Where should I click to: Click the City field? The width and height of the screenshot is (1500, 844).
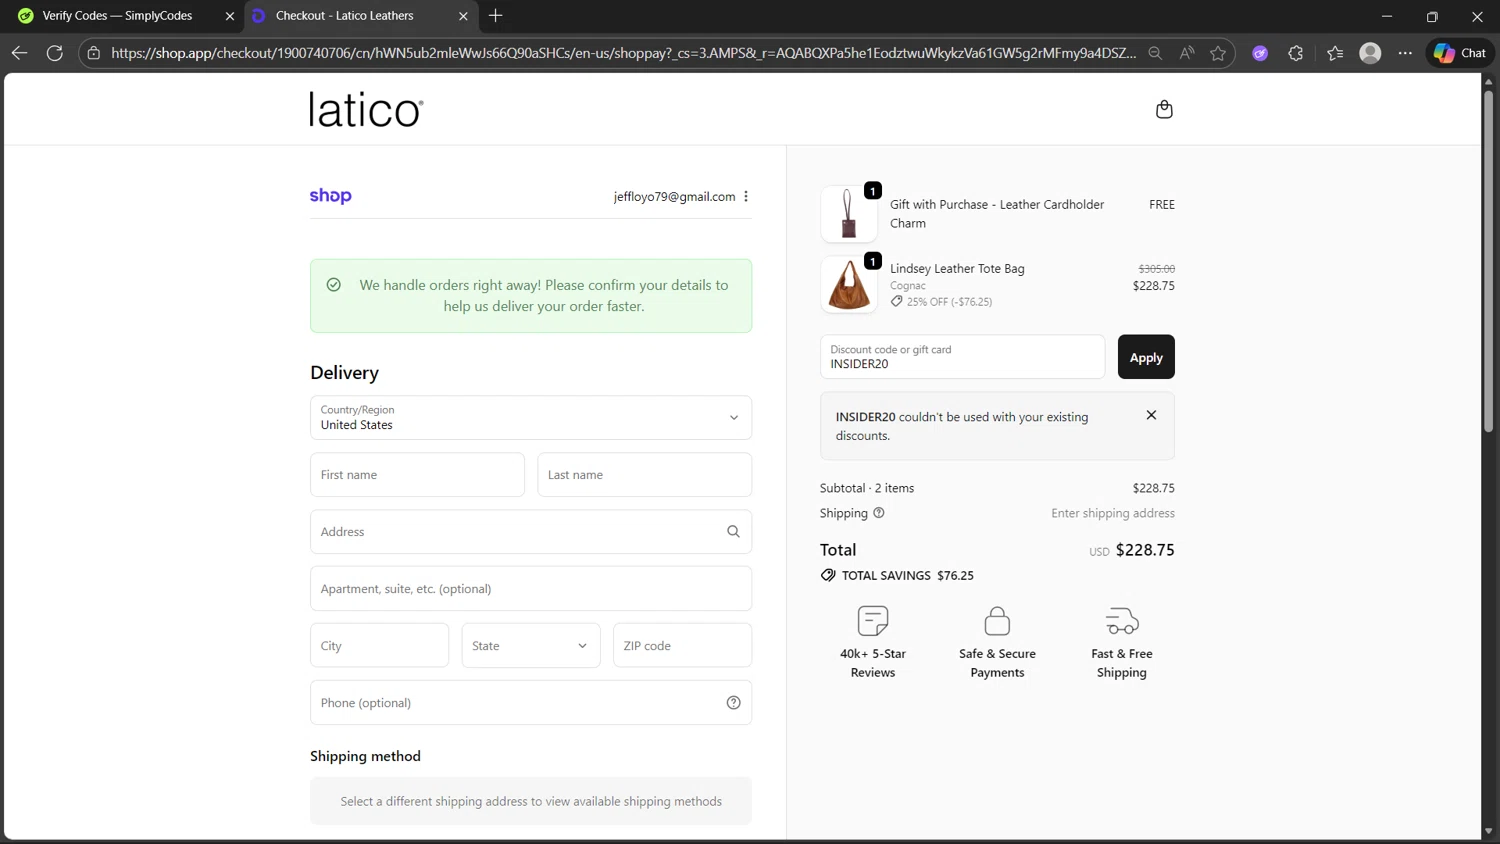(x=379, y=646)
